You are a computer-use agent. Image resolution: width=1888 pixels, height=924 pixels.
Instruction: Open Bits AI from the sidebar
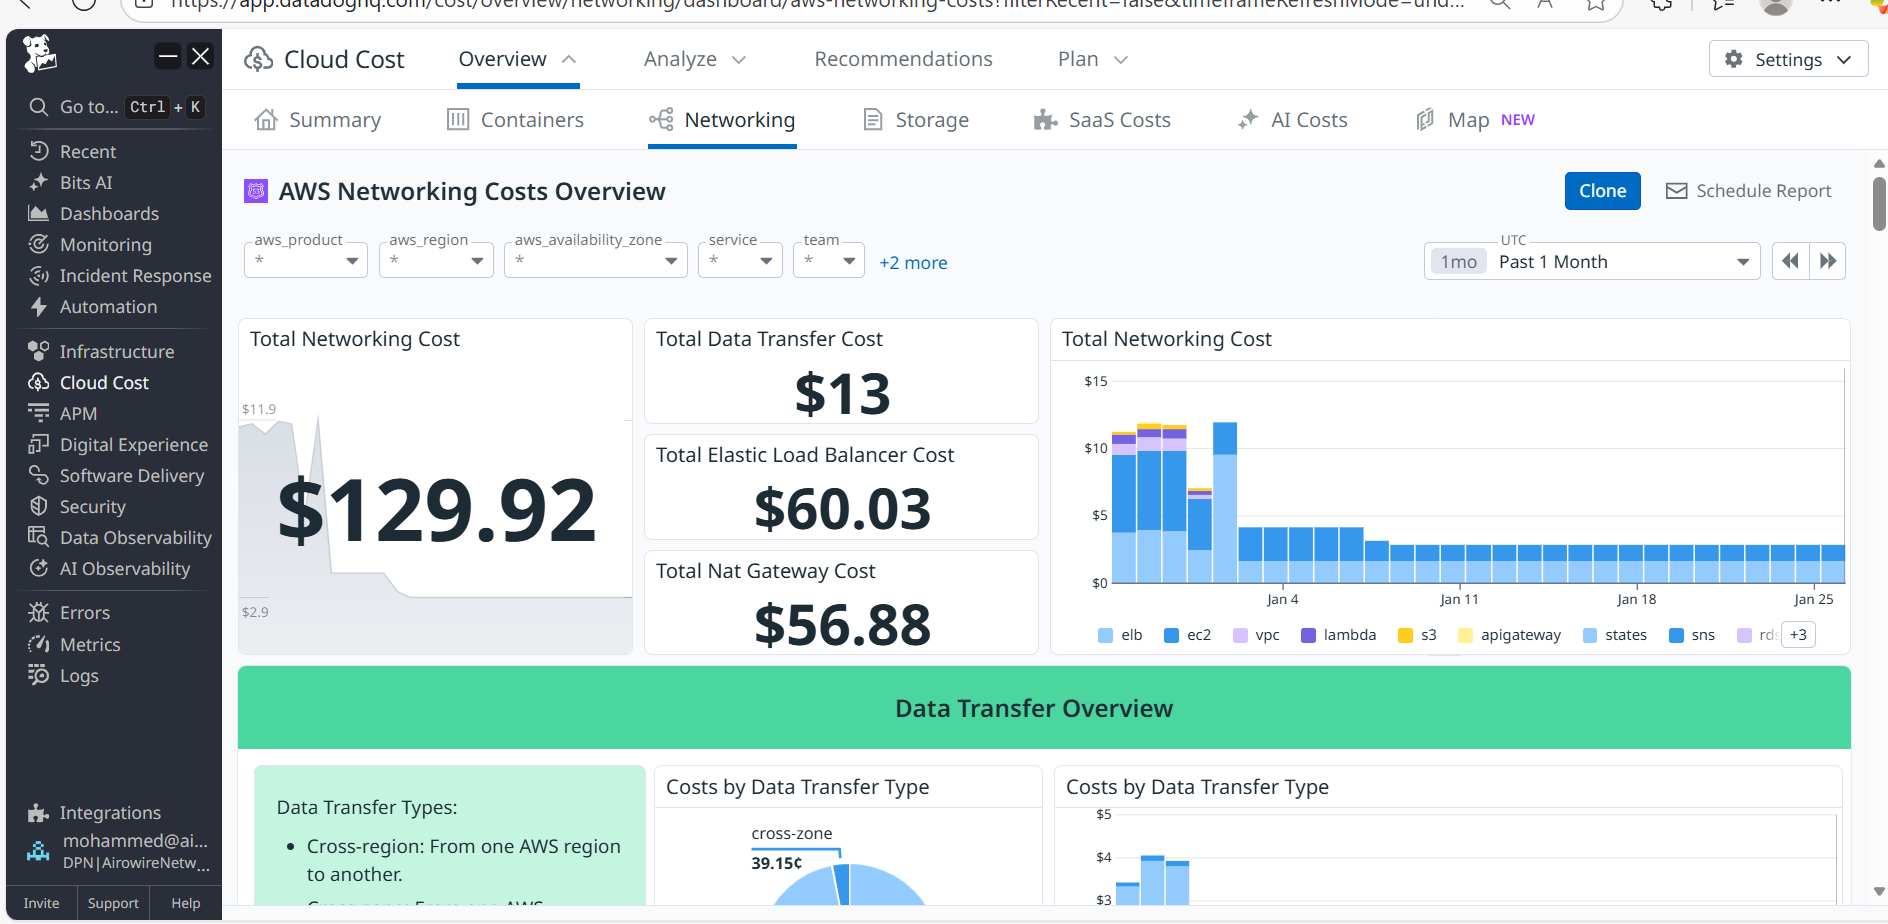click(x=85, y=182)
